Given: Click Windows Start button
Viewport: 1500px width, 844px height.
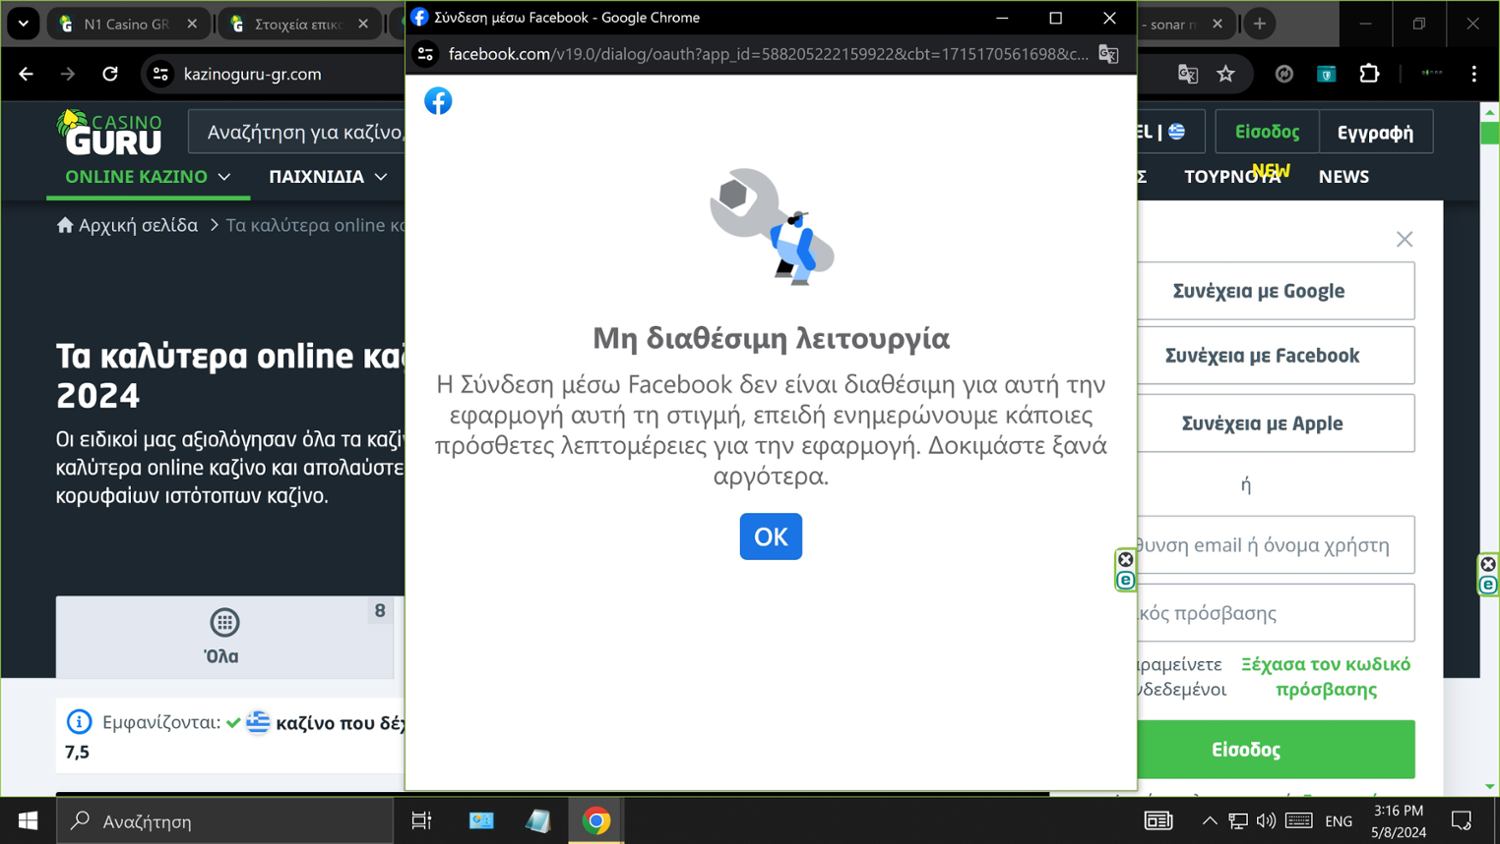Looking at the screenshot, I should (x=28, y=821).
